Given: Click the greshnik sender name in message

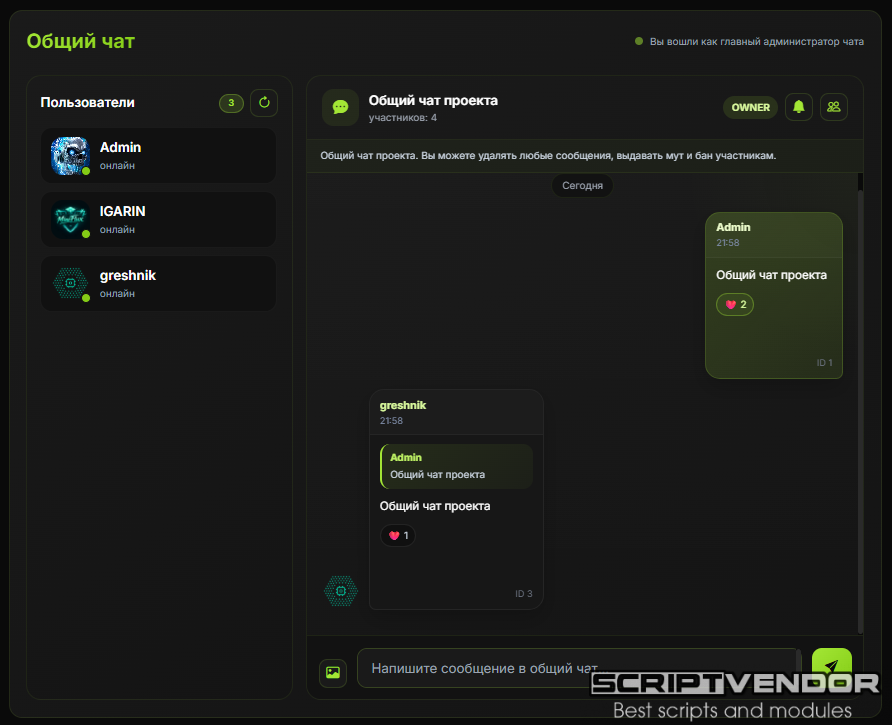Looking at the screenshot, I should 403,405.
